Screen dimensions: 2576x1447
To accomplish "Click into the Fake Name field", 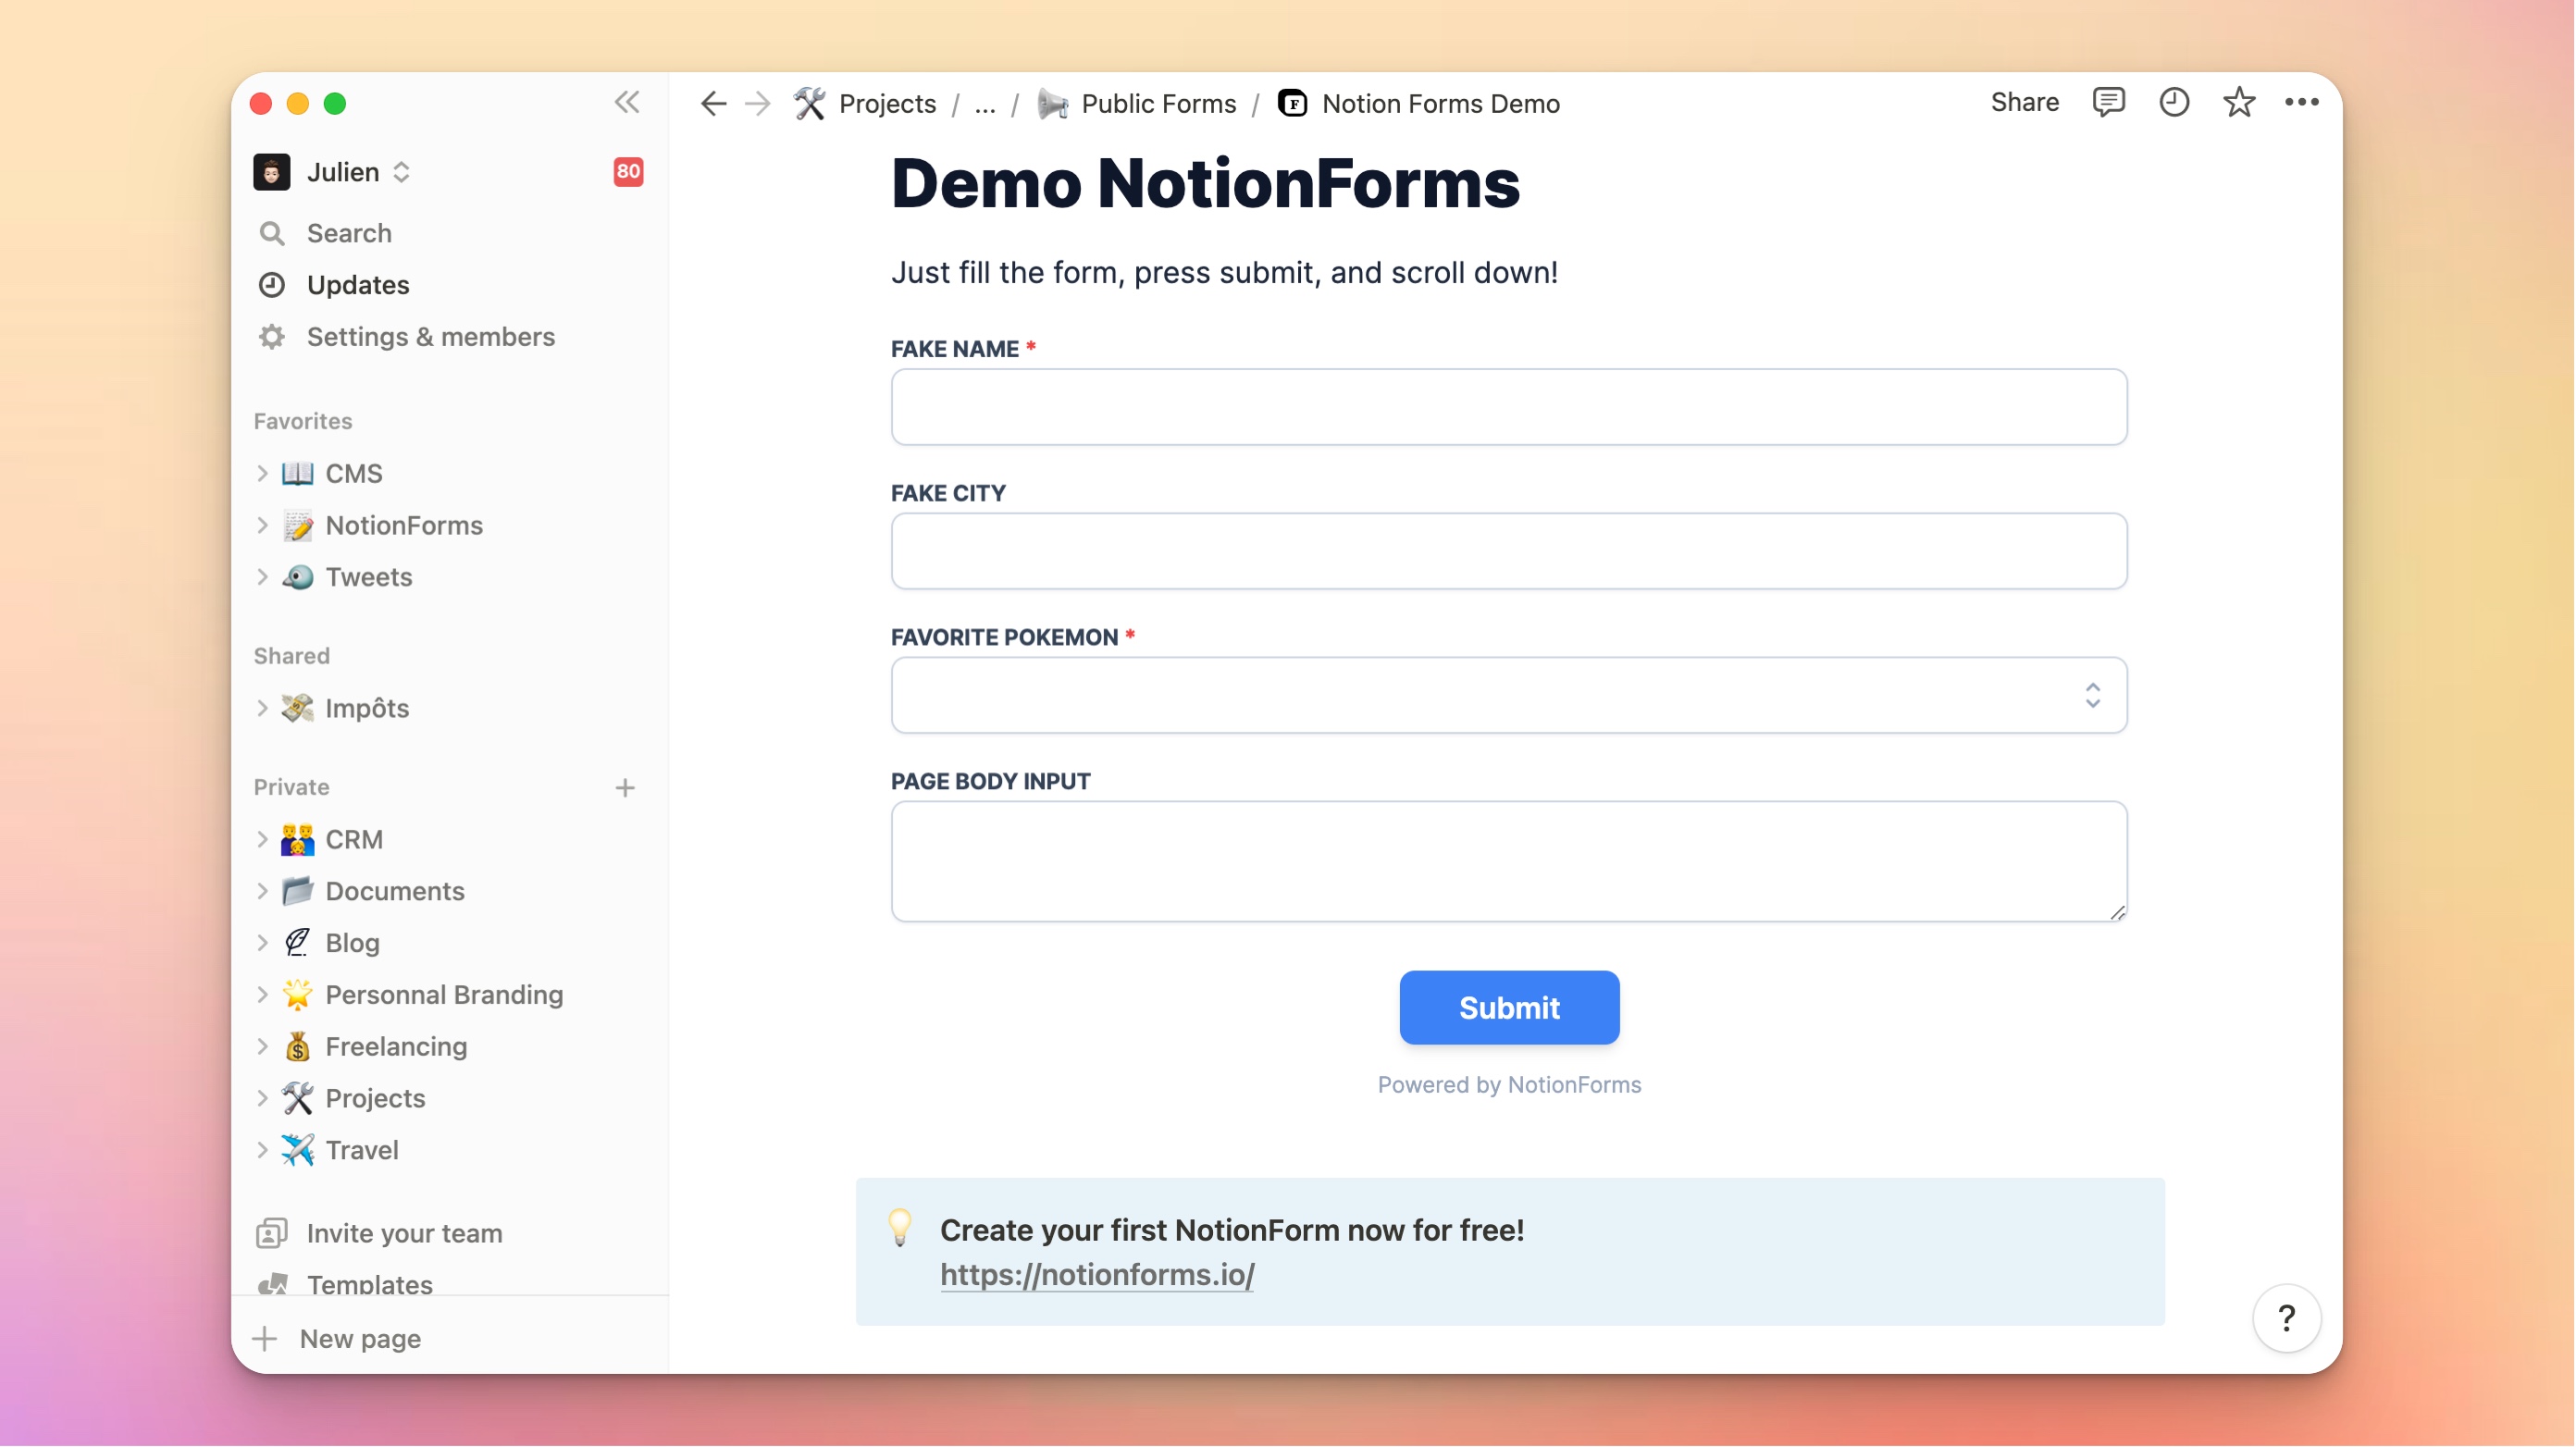I will [x=1508, y=407].
